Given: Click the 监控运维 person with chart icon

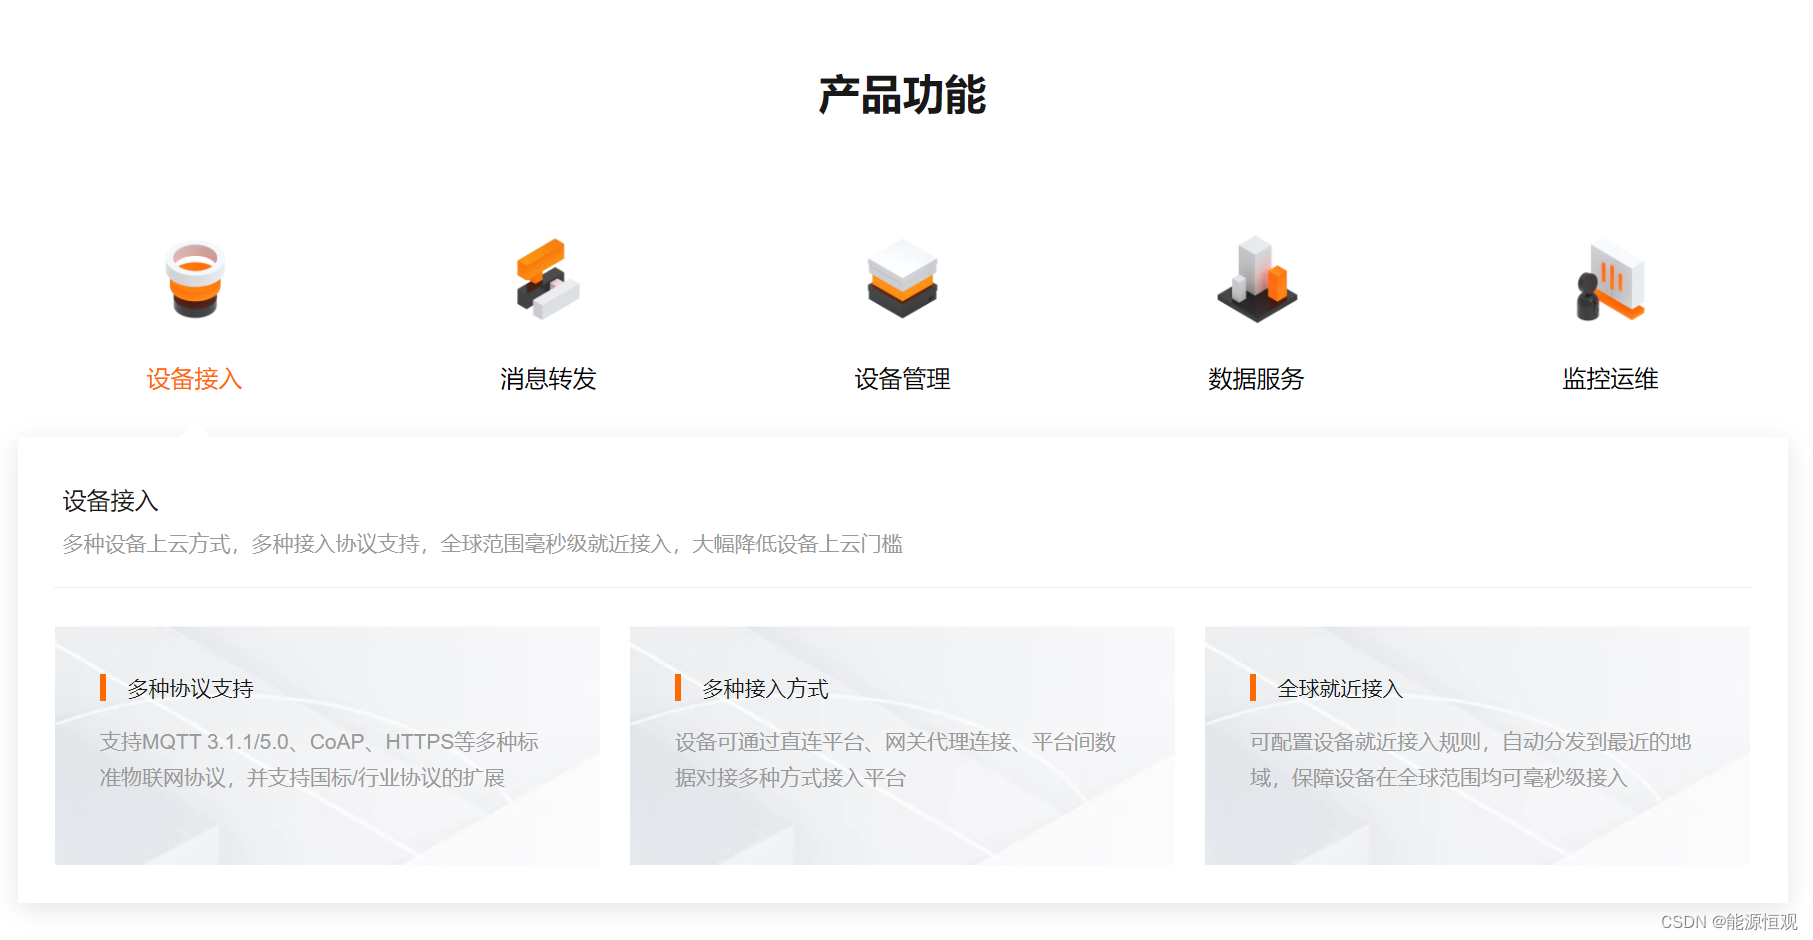Looking at the screenshot, I should pos(1610,281).
